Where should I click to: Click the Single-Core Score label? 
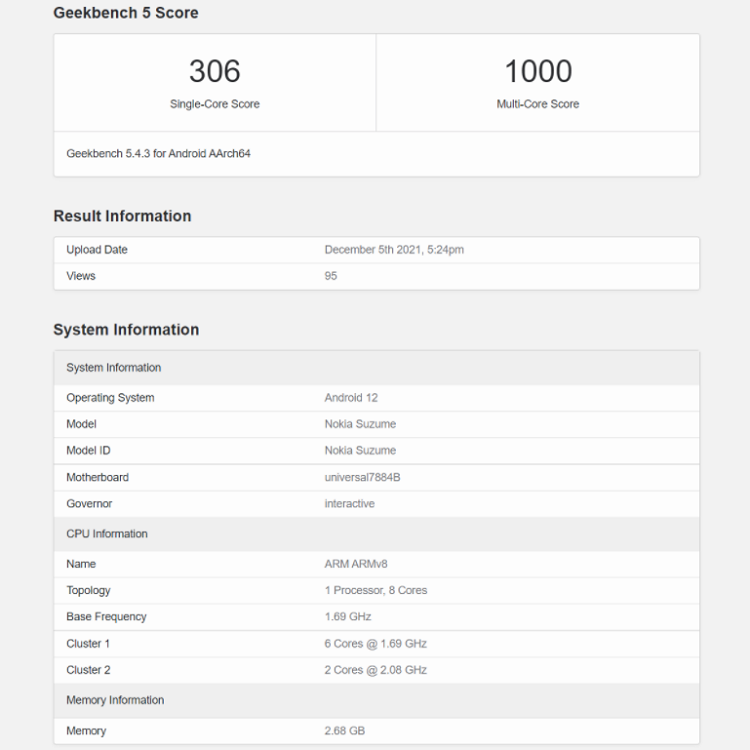click(x=215, y=104)
